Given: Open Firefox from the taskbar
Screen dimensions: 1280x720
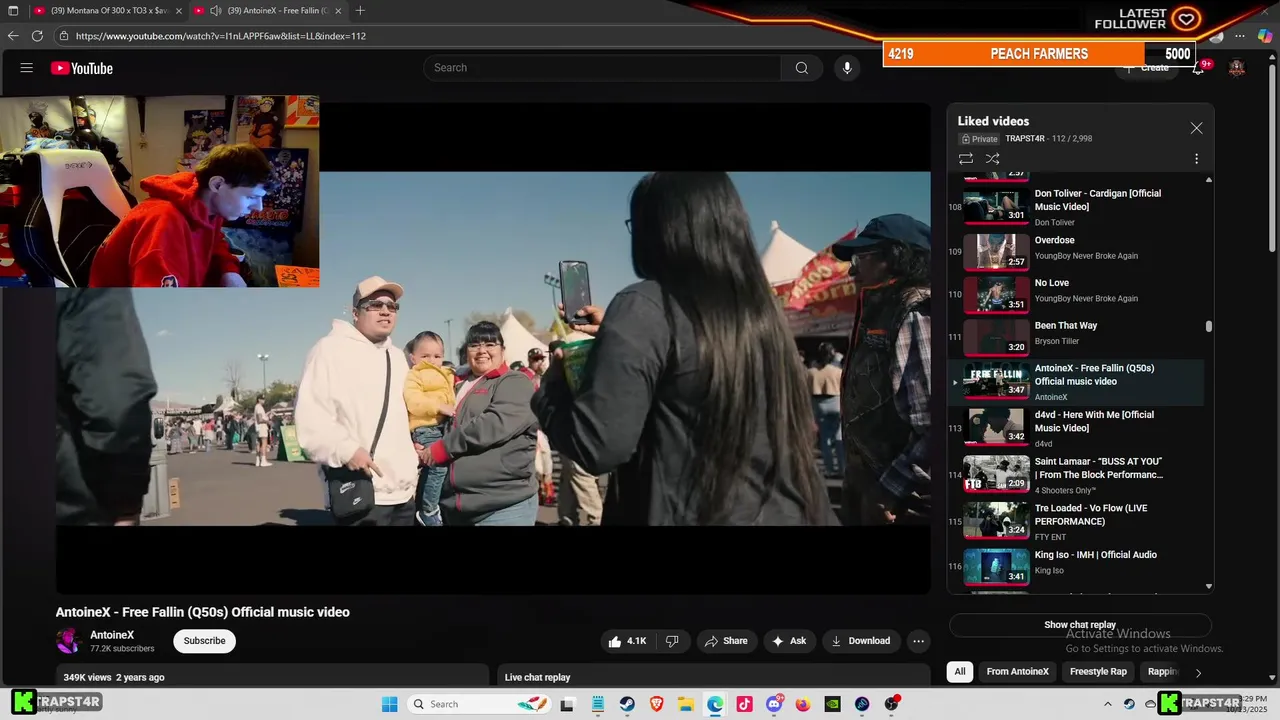Looking at the screenshot, I should [803, 704].
